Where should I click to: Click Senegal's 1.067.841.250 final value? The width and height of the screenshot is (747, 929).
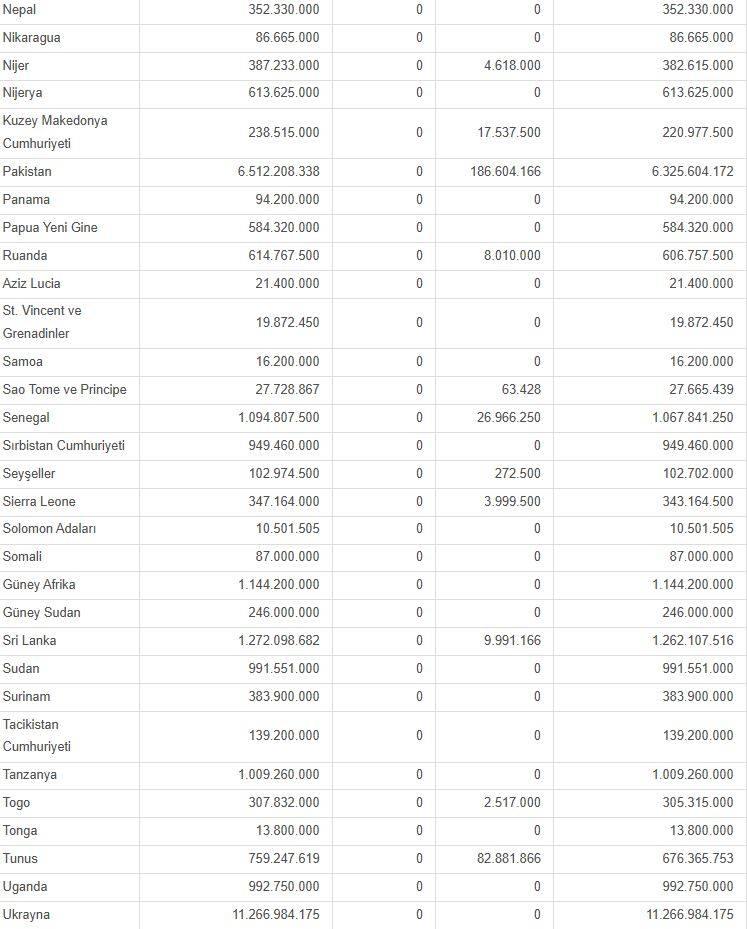coord(693,418)
